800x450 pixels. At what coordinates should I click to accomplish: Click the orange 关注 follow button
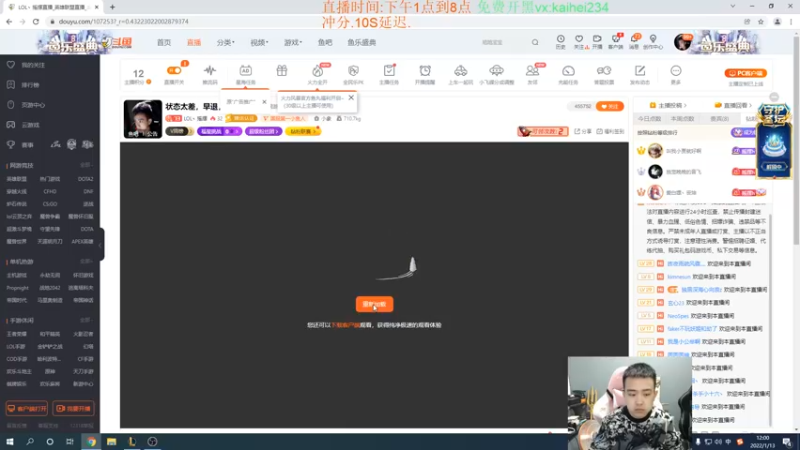(610, 106)
